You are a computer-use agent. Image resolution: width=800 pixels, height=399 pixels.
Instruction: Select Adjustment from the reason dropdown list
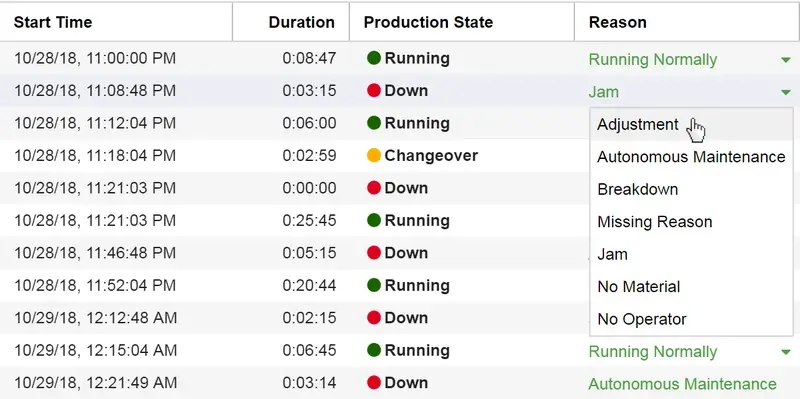(691, 124)
